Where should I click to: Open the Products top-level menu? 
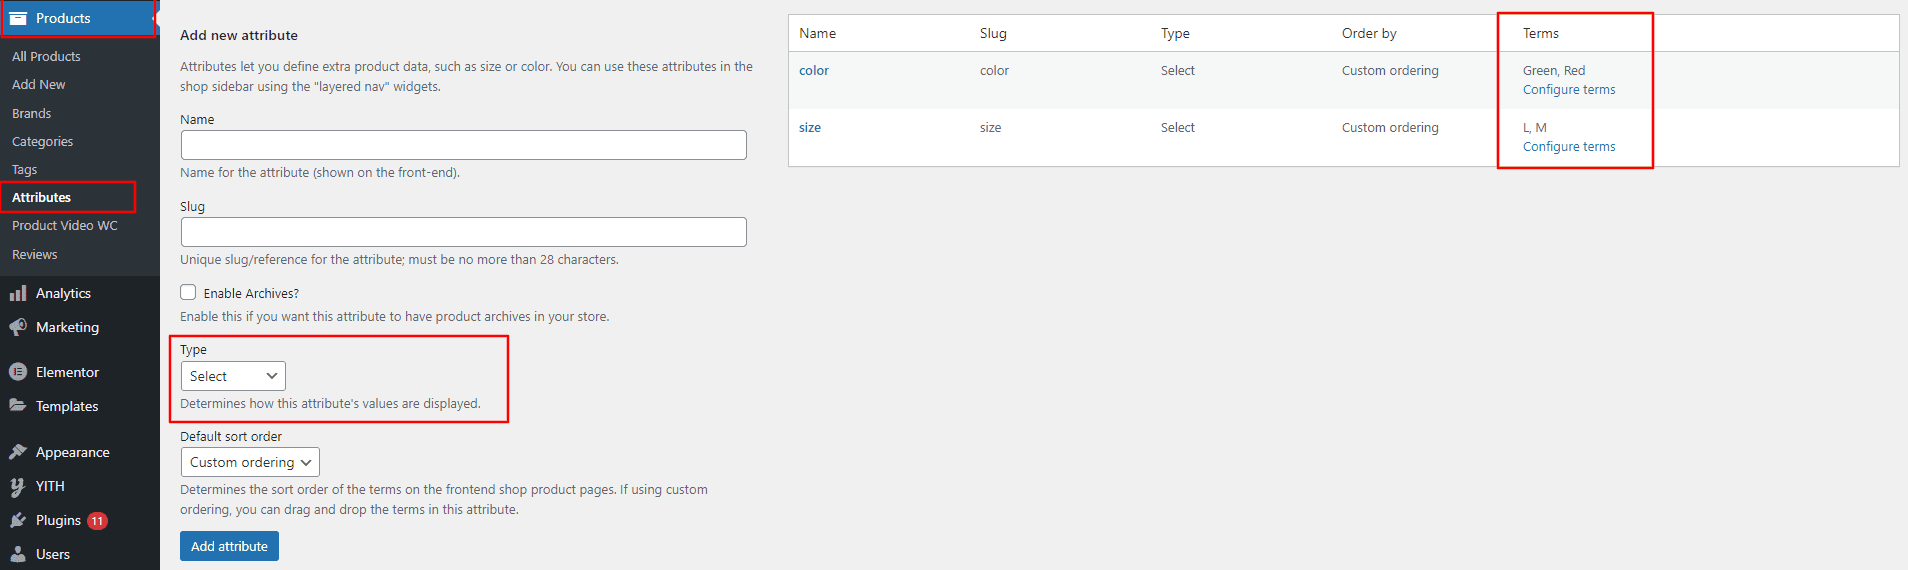point(63,18)
